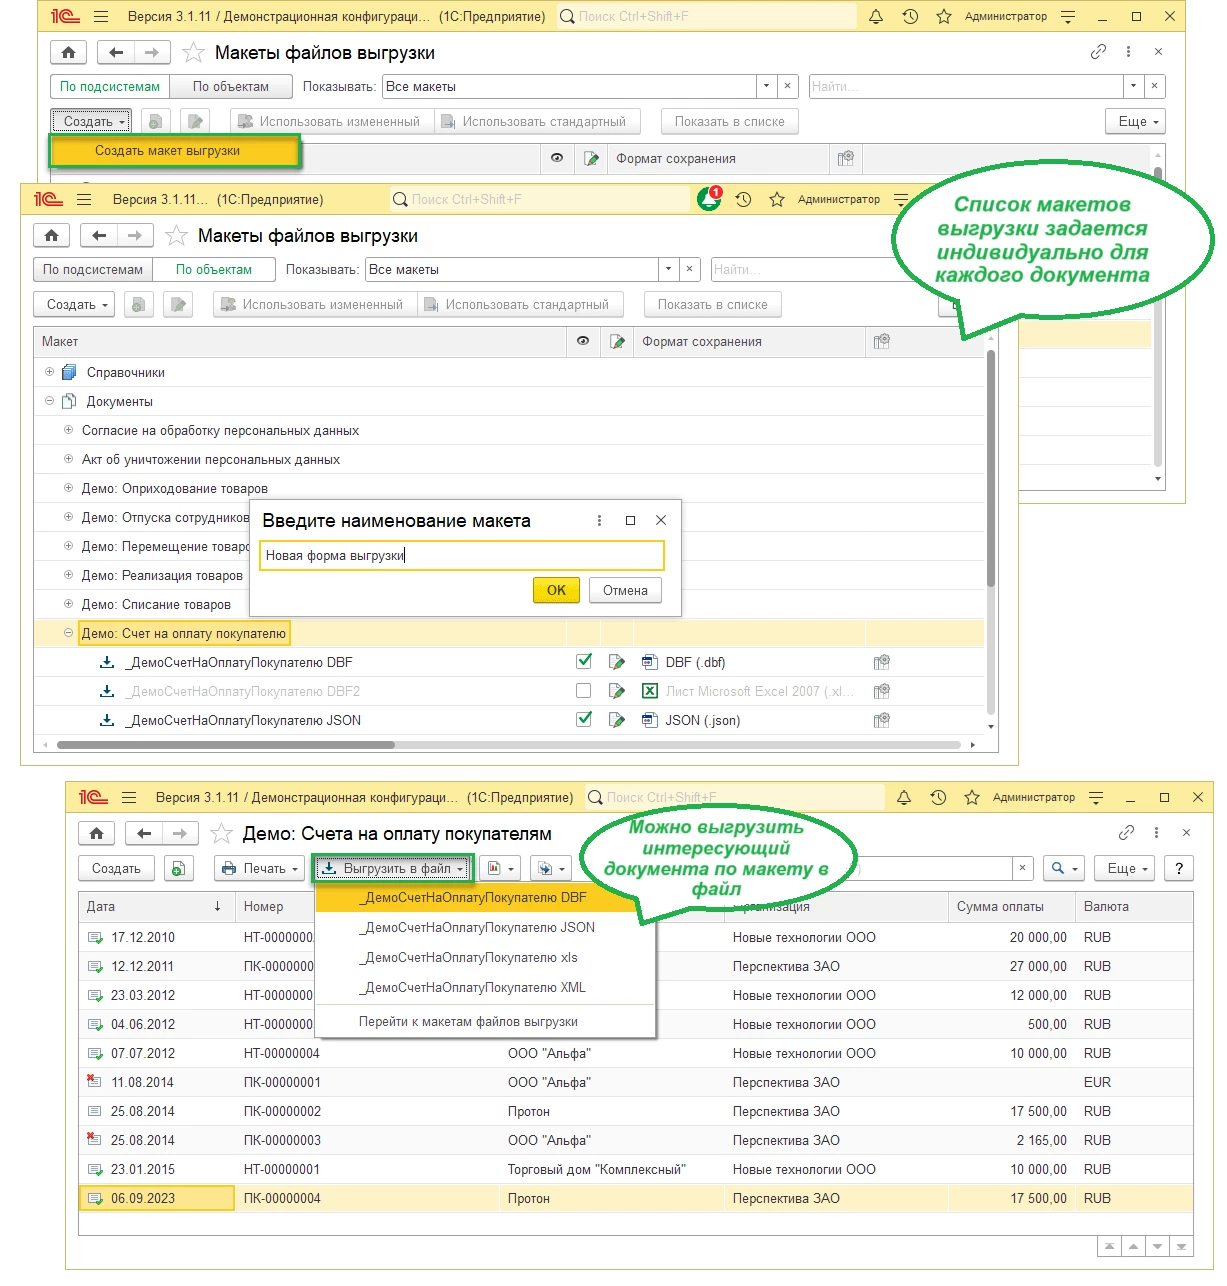Choose _ДемоСчетНаОплатуПокупателю xls export option
The width and height of the screenshot is (1227, 1286).
click(x=485, y=958)
